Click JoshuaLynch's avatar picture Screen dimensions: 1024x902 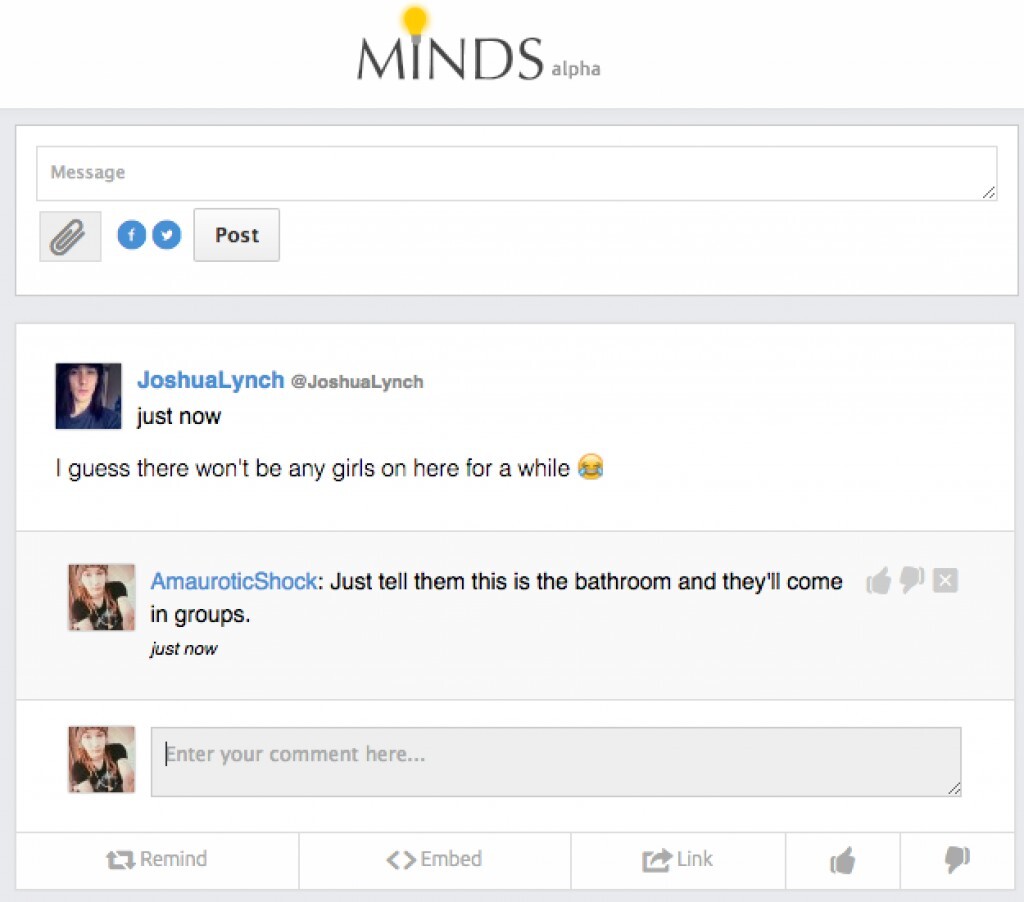(x=88, y=396)
